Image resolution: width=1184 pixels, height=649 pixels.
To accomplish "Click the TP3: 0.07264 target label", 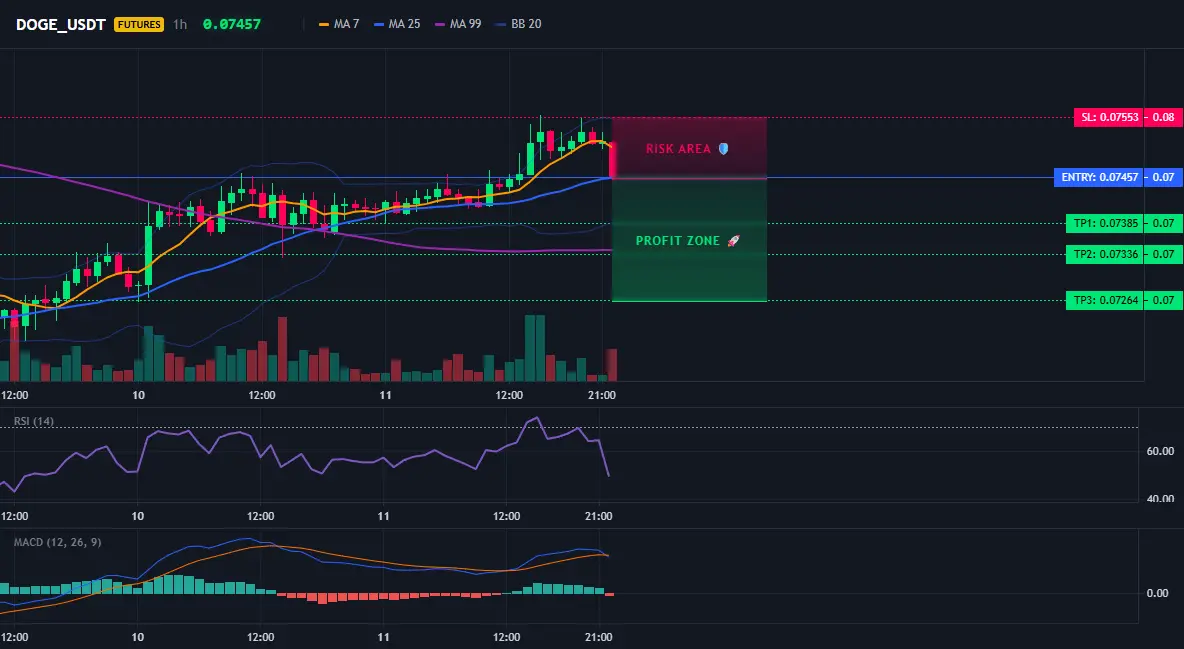I will click(x=1105, y=300).
